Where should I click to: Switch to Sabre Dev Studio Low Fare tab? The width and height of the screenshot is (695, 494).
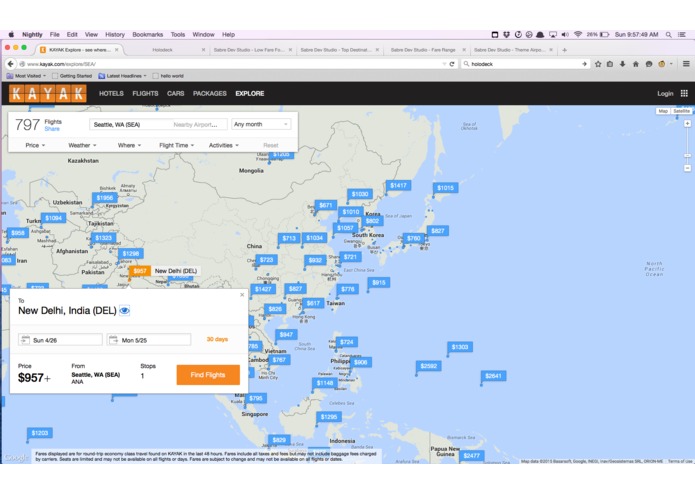249,50
